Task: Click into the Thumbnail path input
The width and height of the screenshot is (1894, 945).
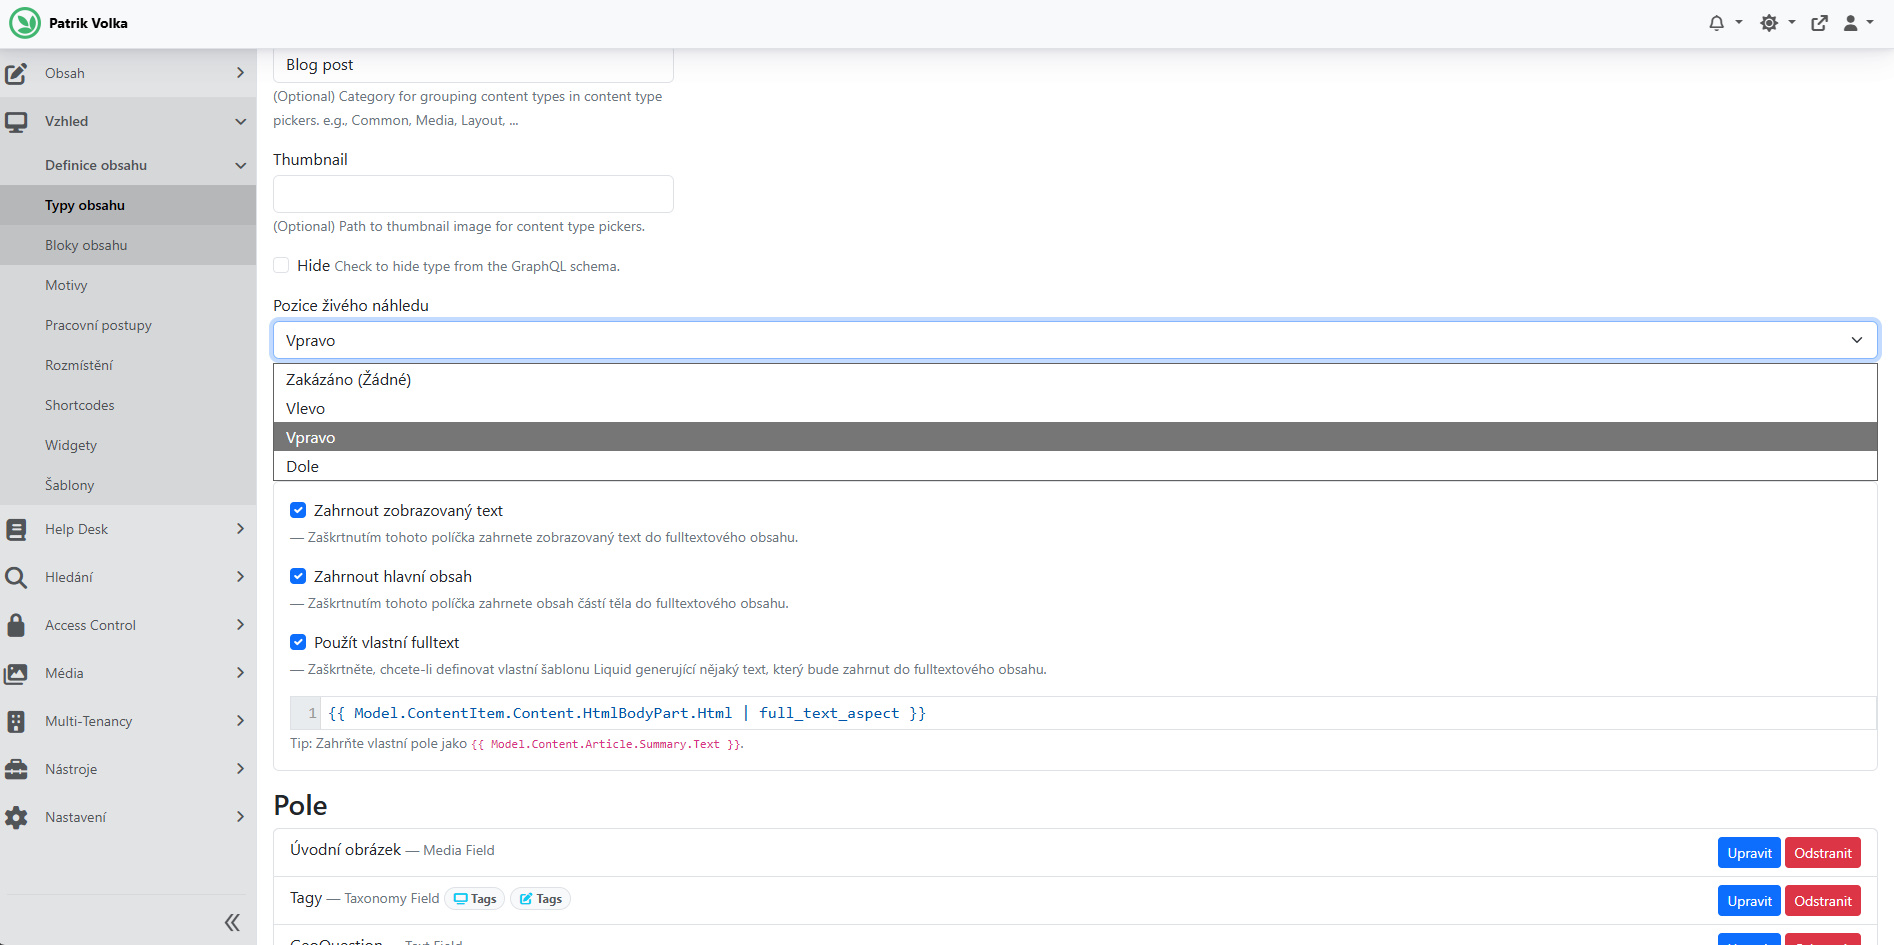Action: [473, 194]
